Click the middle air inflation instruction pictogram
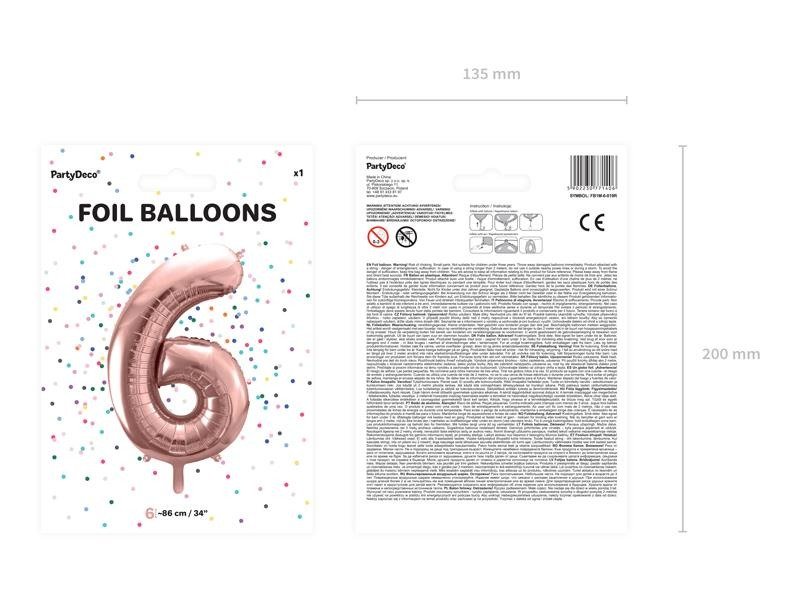The image size is (800, 600). click(x=506, y=245)
